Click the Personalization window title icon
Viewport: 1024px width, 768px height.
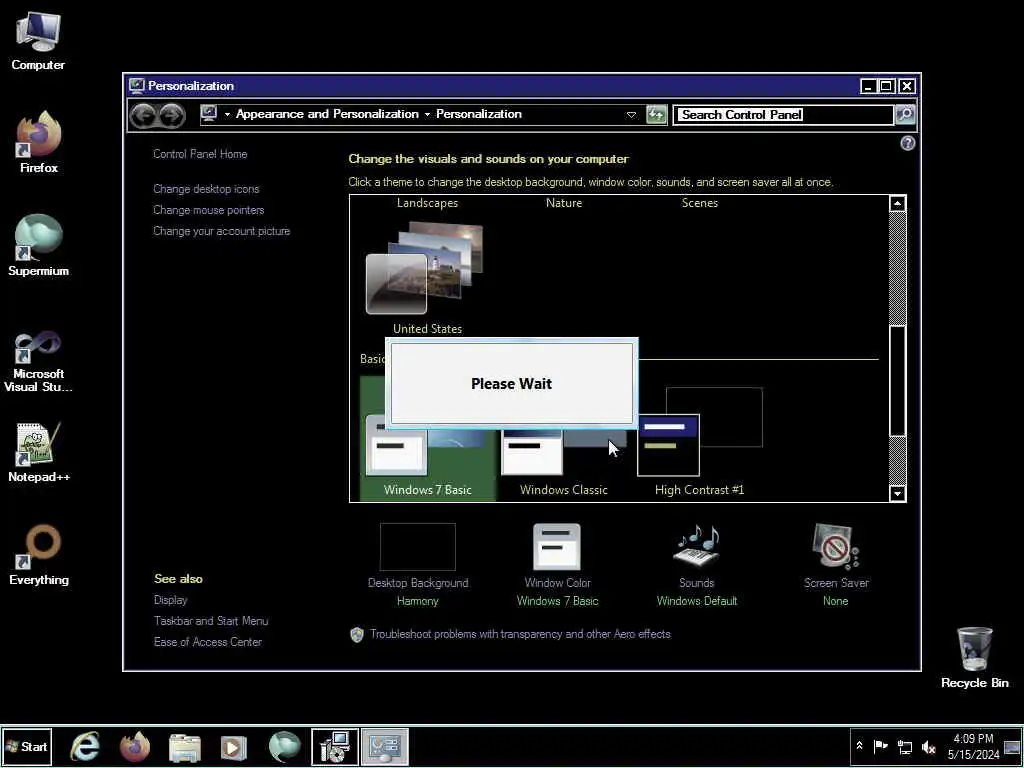click(x=136, y=86)
